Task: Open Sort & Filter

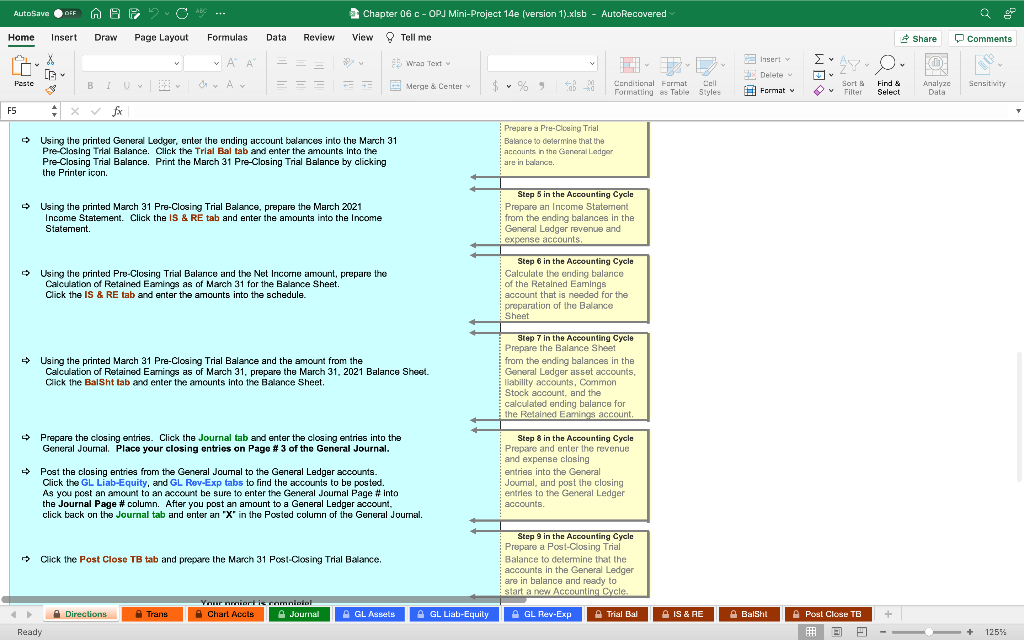Action: click(853, 76)
